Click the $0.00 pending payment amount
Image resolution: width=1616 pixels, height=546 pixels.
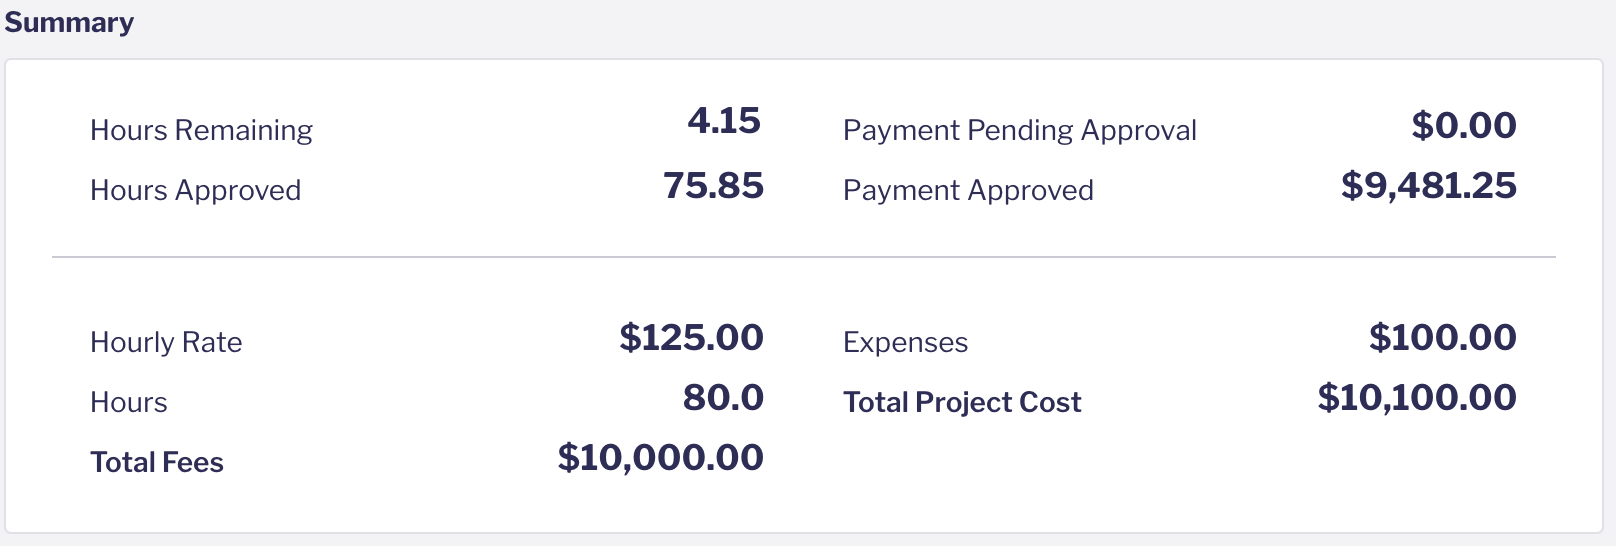pos(1463,126)
